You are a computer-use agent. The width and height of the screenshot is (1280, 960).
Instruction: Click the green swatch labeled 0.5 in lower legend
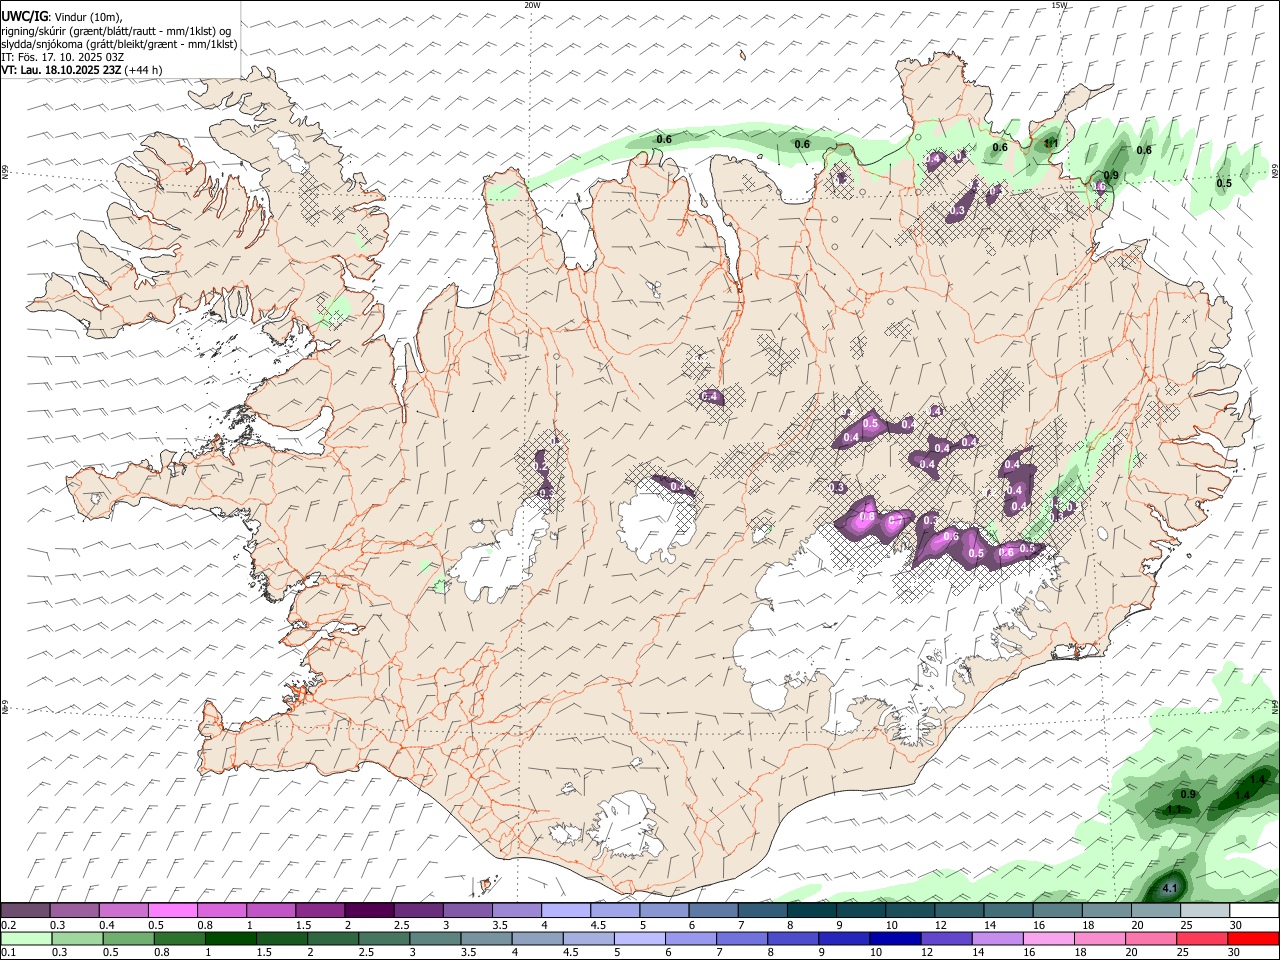[127, 938]
